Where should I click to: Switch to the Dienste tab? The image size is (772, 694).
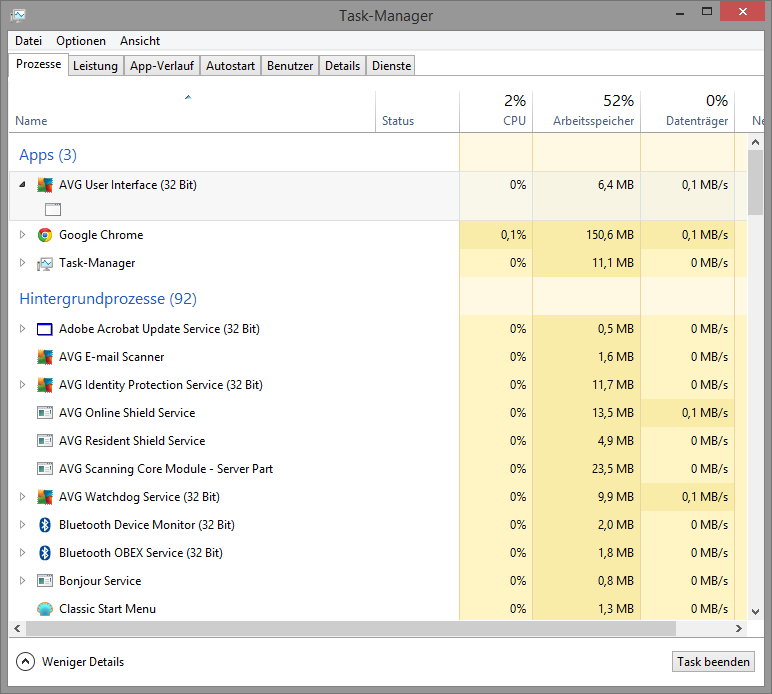click(x=391, y=66)
